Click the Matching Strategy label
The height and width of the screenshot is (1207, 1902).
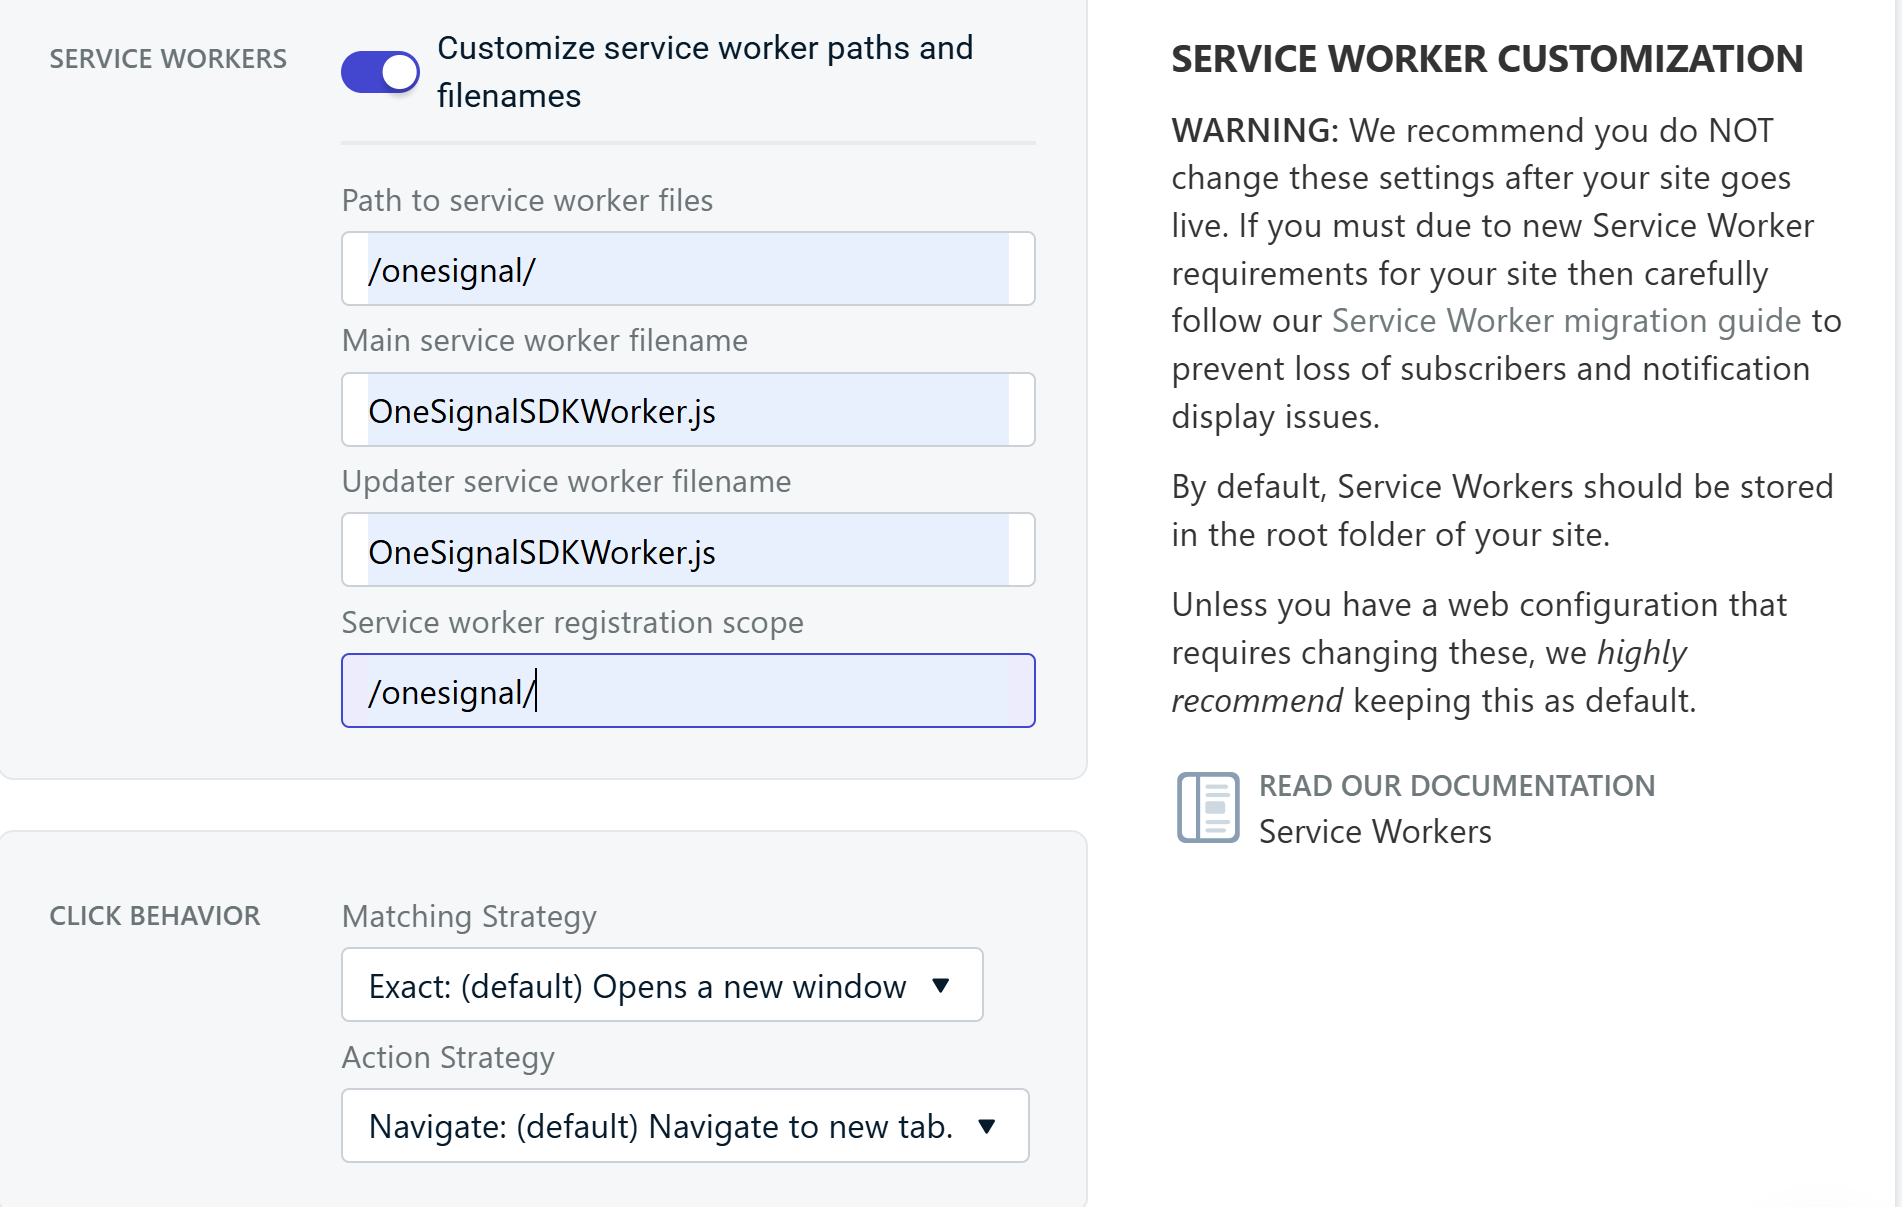pyautogui.click(x=469, y=917)
